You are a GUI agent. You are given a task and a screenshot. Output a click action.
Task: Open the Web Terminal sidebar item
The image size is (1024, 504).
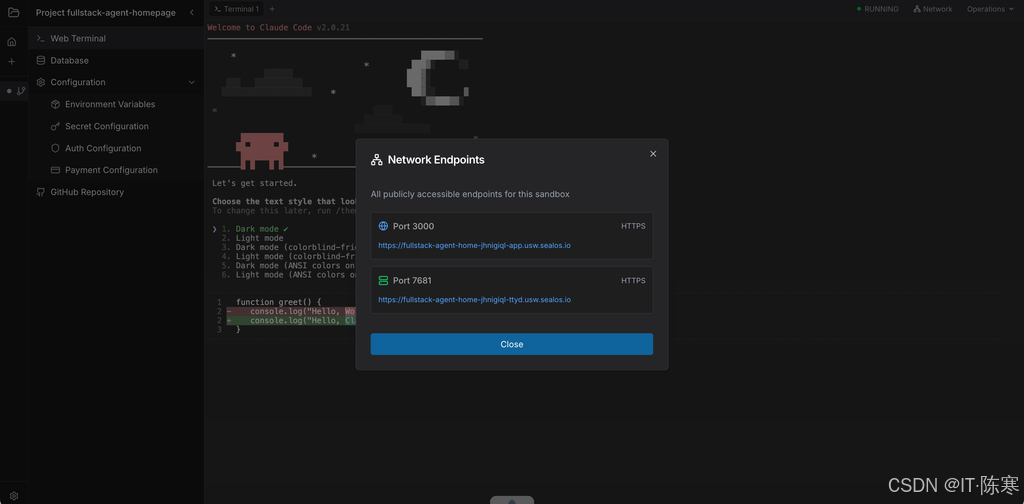116,39
